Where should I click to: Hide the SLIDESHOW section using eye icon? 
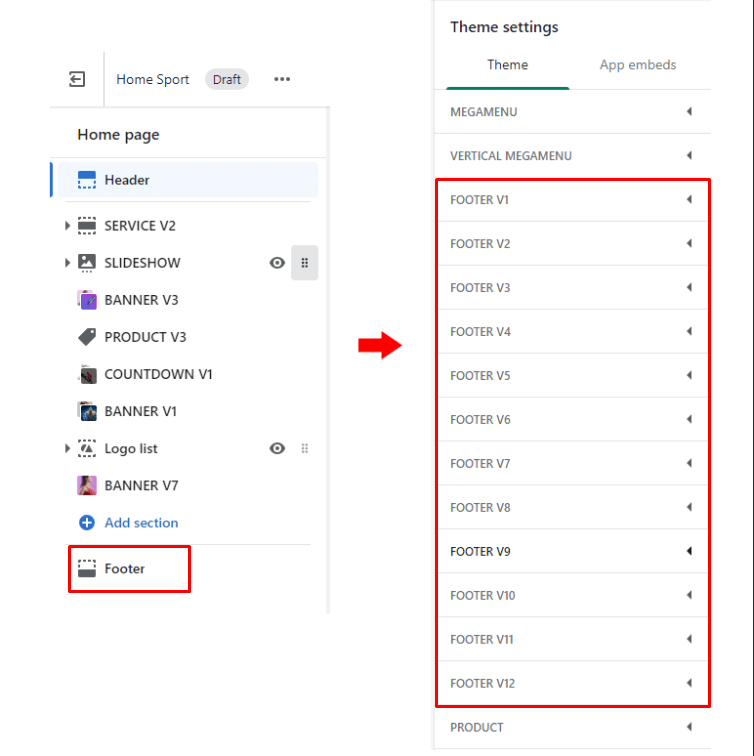[277, 263]
